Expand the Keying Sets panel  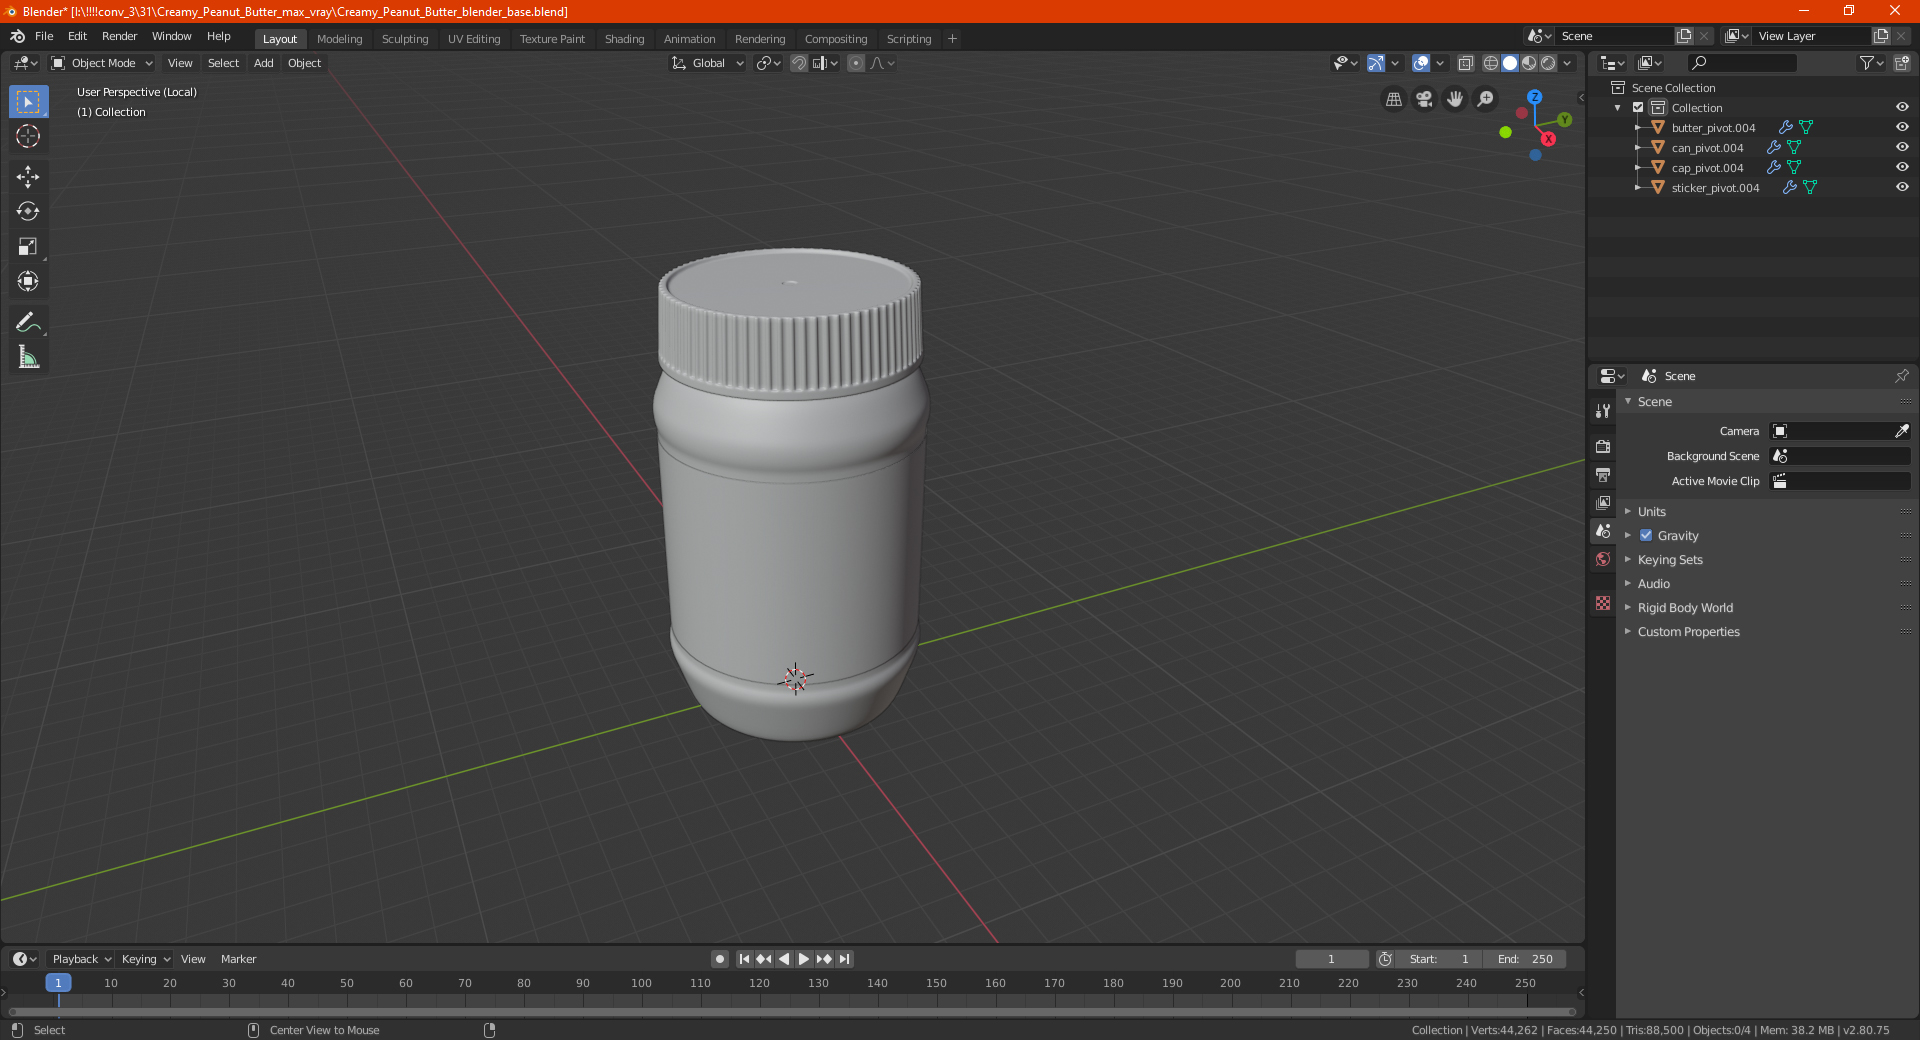coord(1670,559)
